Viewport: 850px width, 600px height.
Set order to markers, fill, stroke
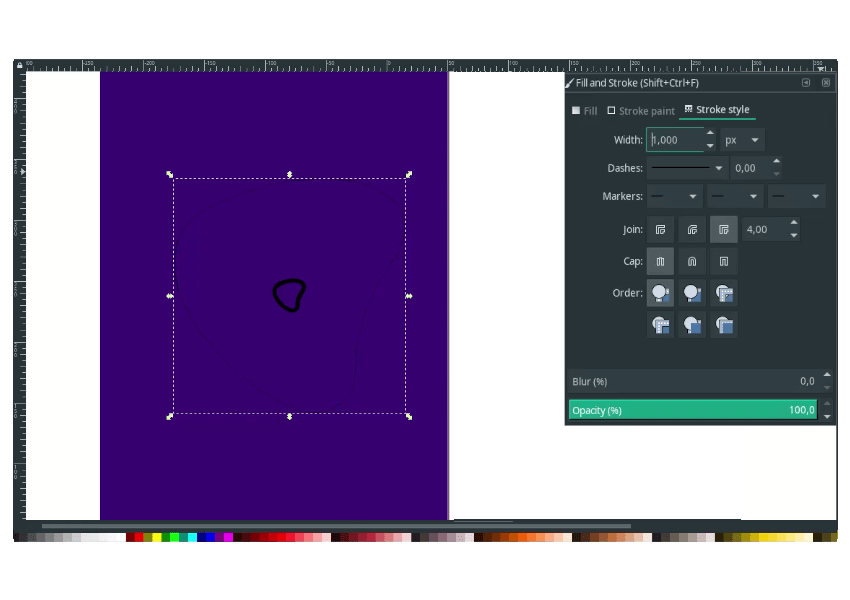(x=660, y=325)
